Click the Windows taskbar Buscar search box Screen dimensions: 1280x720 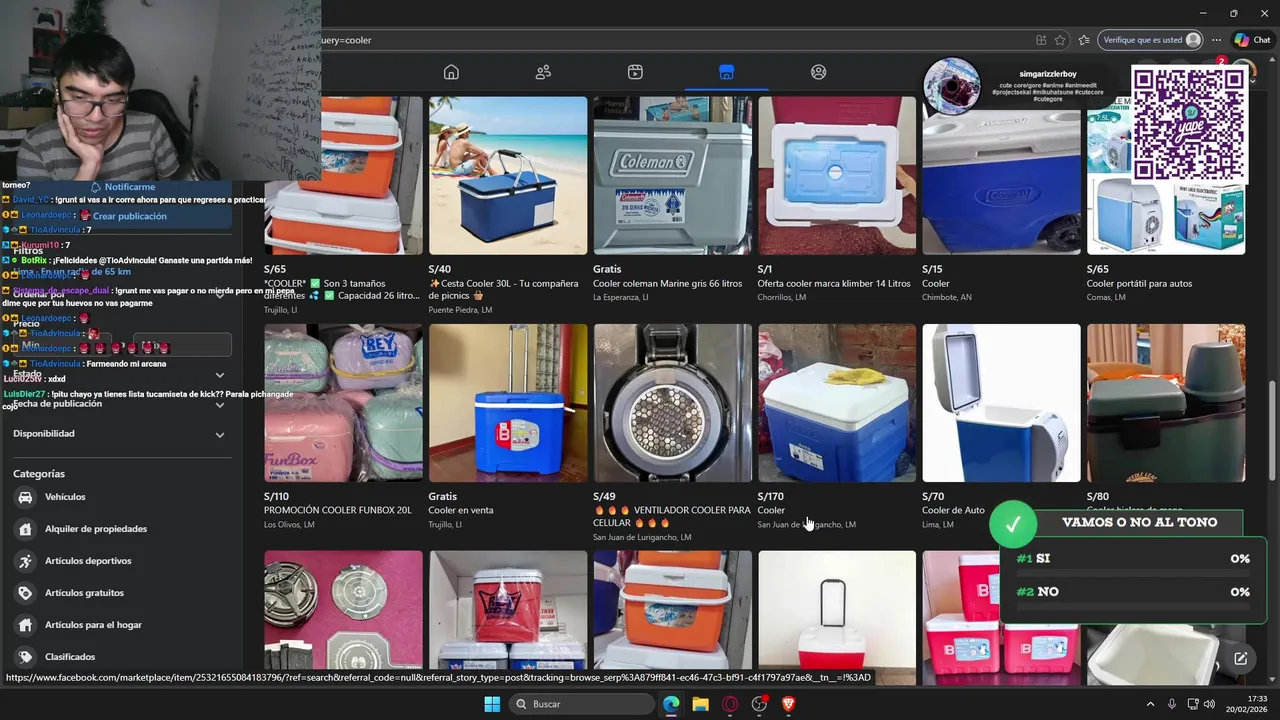coord(580,704)
